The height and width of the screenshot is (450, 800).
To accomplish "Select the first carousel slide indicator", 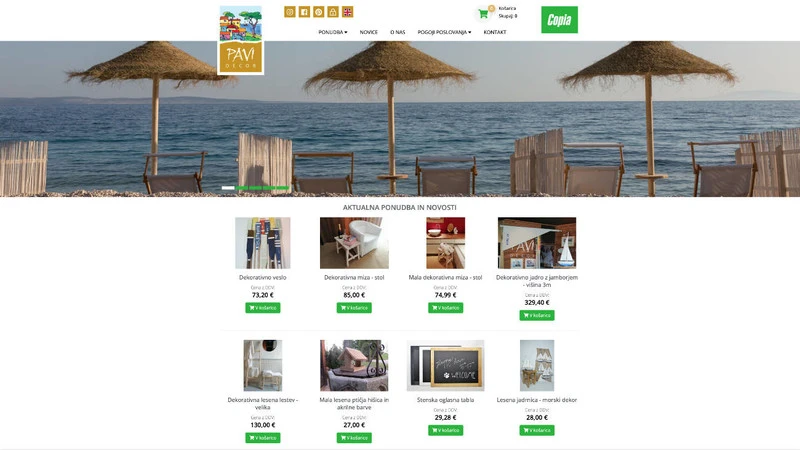I will point(228,188).
